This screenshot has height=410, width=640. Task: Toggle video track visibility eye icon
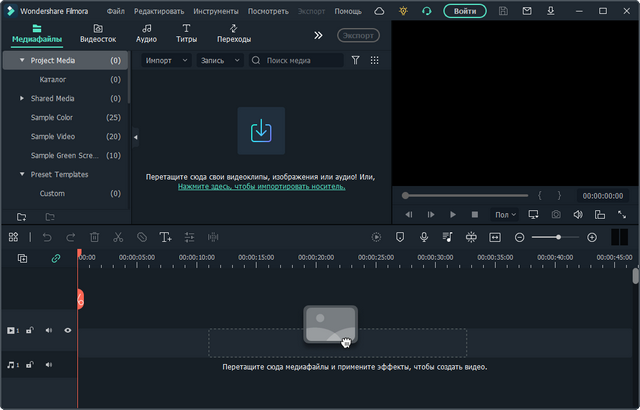coord(68,330)
